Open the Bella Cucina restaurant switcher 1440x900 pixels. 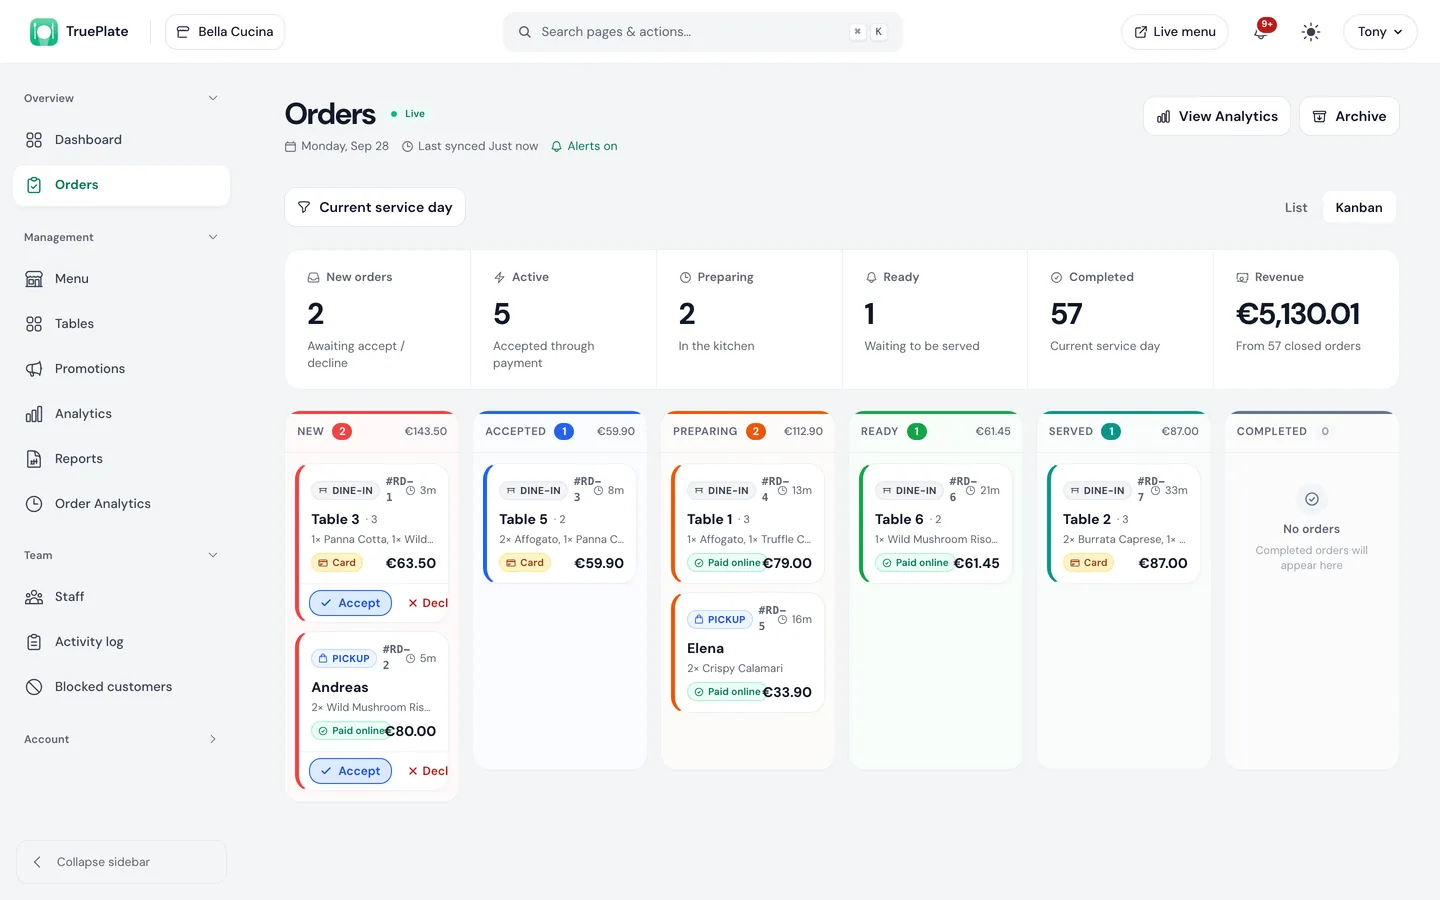tap(225, 32)
